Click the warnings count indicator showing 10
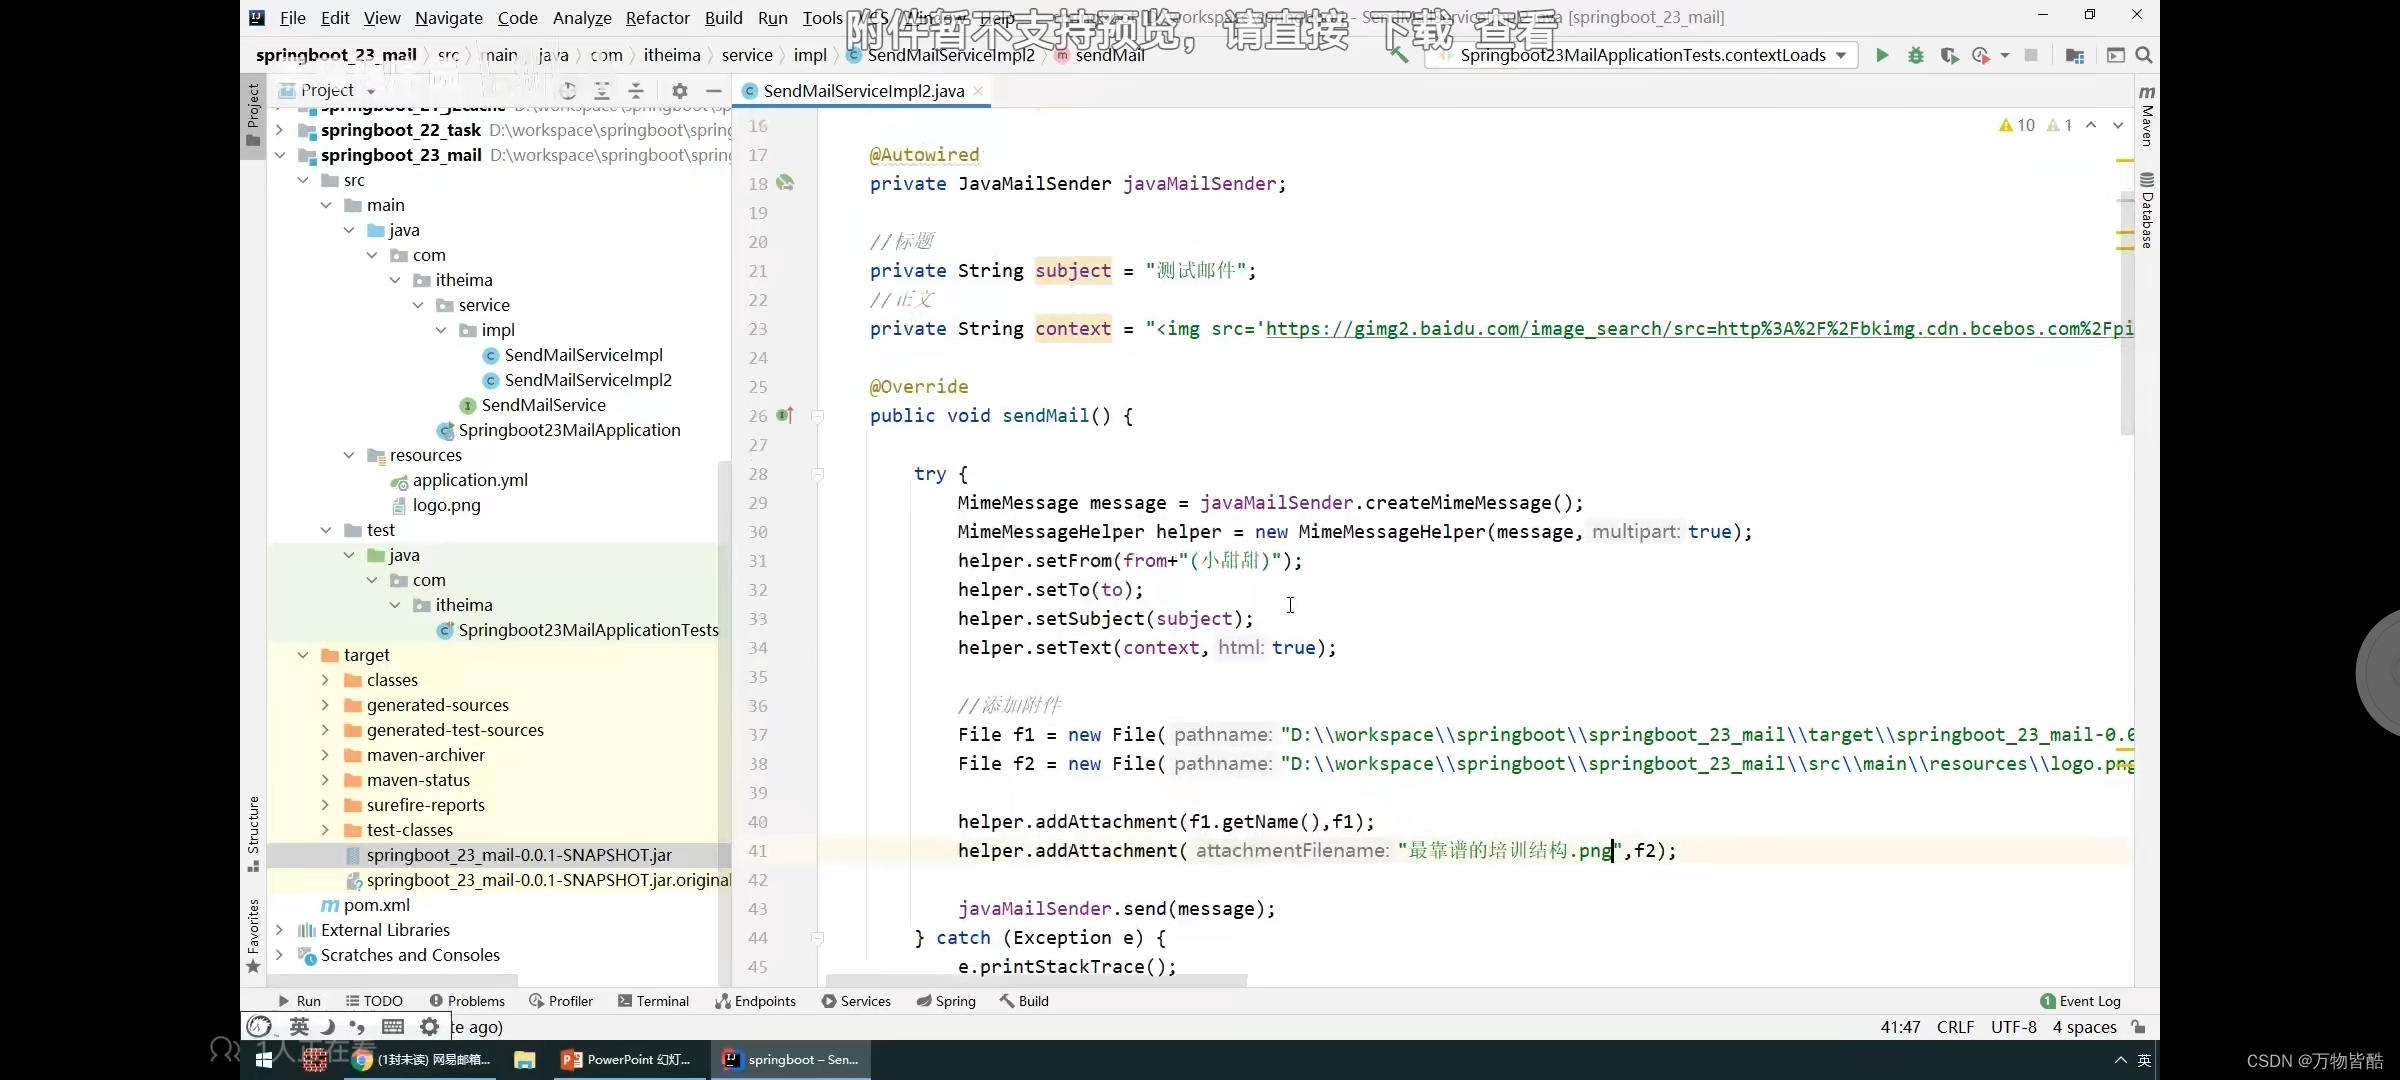2400x1080 pixels. [x=2017, y=125]
